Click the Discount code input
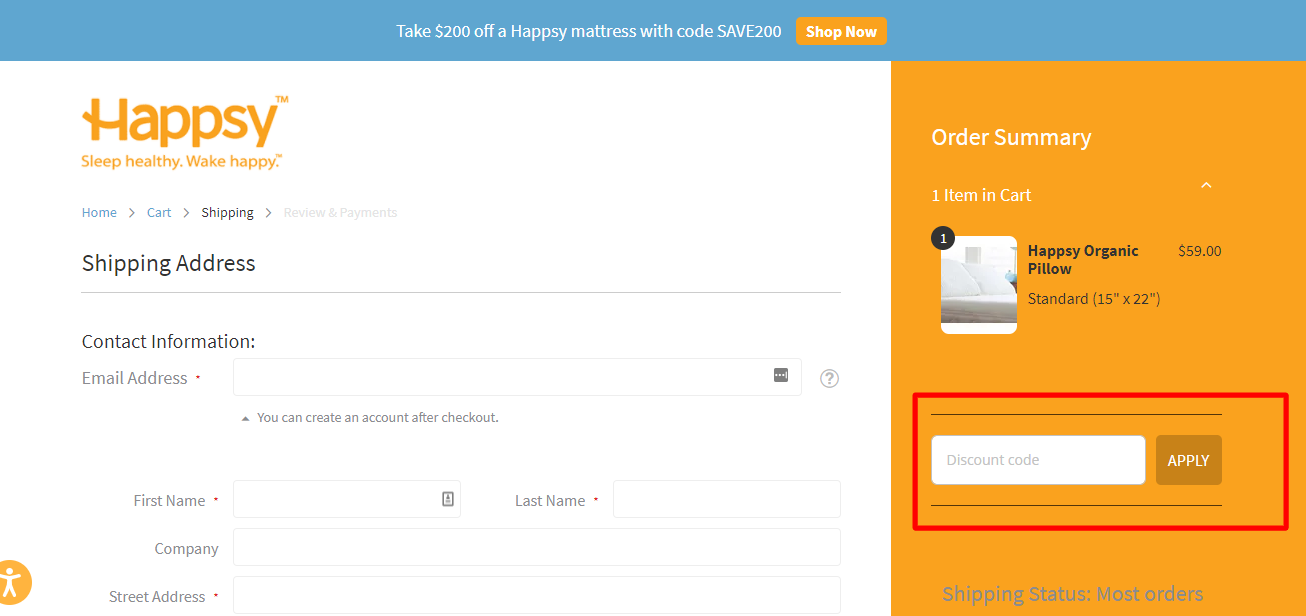 click(x=1038, y=460)
